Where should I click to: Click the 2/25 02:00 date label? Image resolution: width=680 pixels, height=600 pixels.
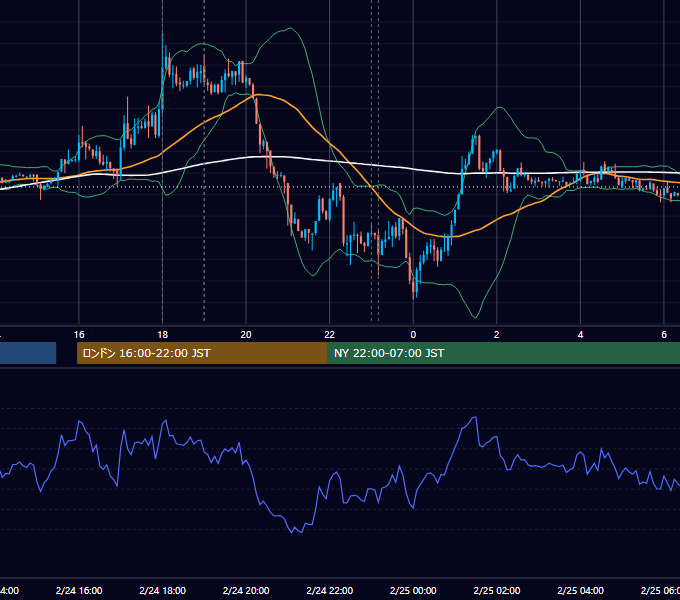pyautogui.click(x=497, y=590)
